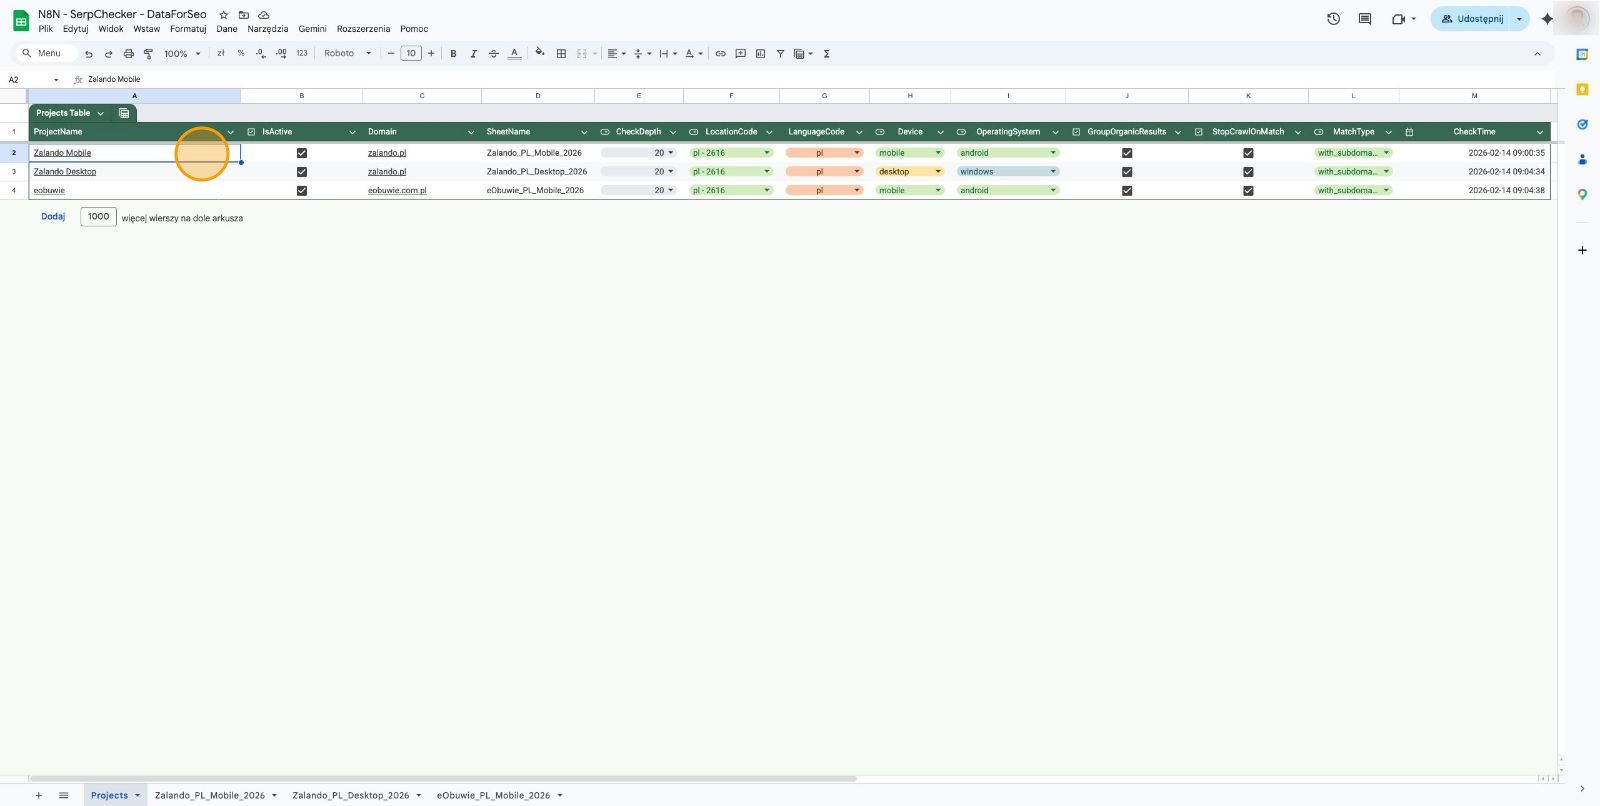
Task: Open the Domain column header filter arrow
Action: coord(471,132)
